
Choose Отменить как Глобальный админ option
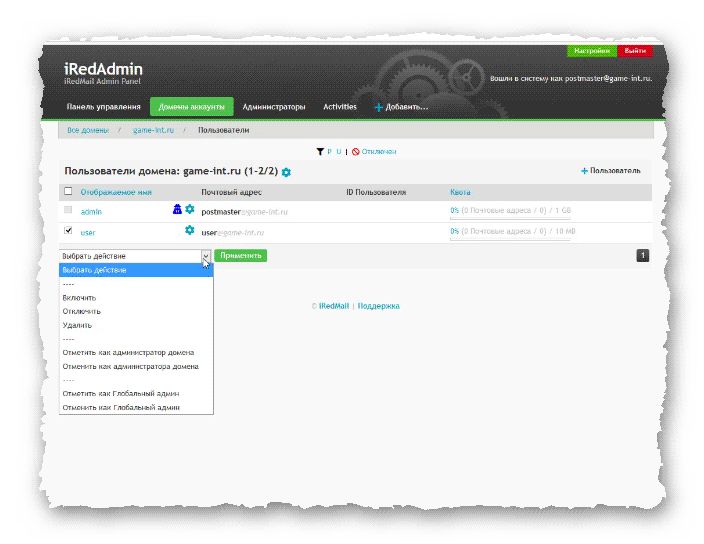click(121, 408)
